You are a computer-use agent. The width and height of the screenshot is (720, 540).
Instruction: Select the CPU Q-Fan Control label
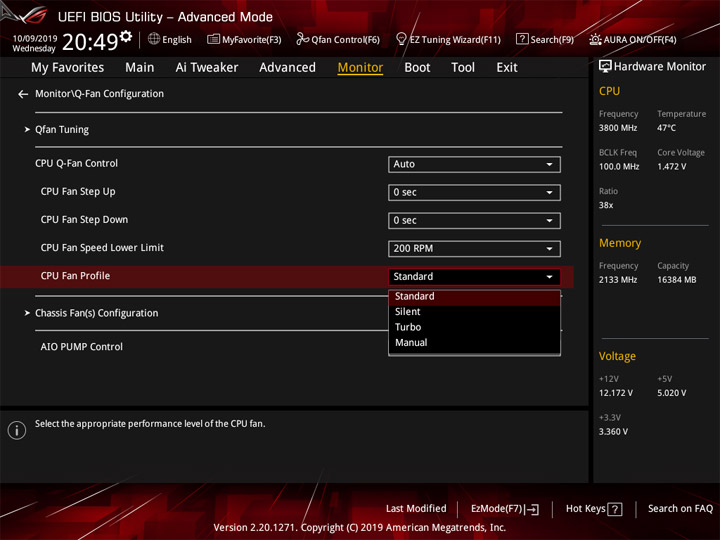[76, 163]
